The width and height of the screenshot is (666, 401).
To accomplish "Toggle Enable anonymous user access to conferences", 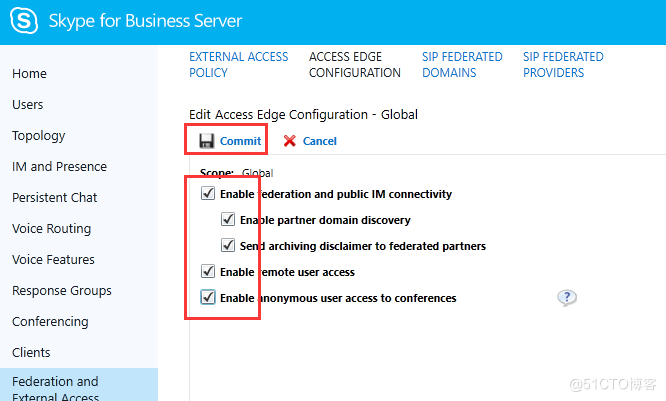I will [x=208, y=297].
